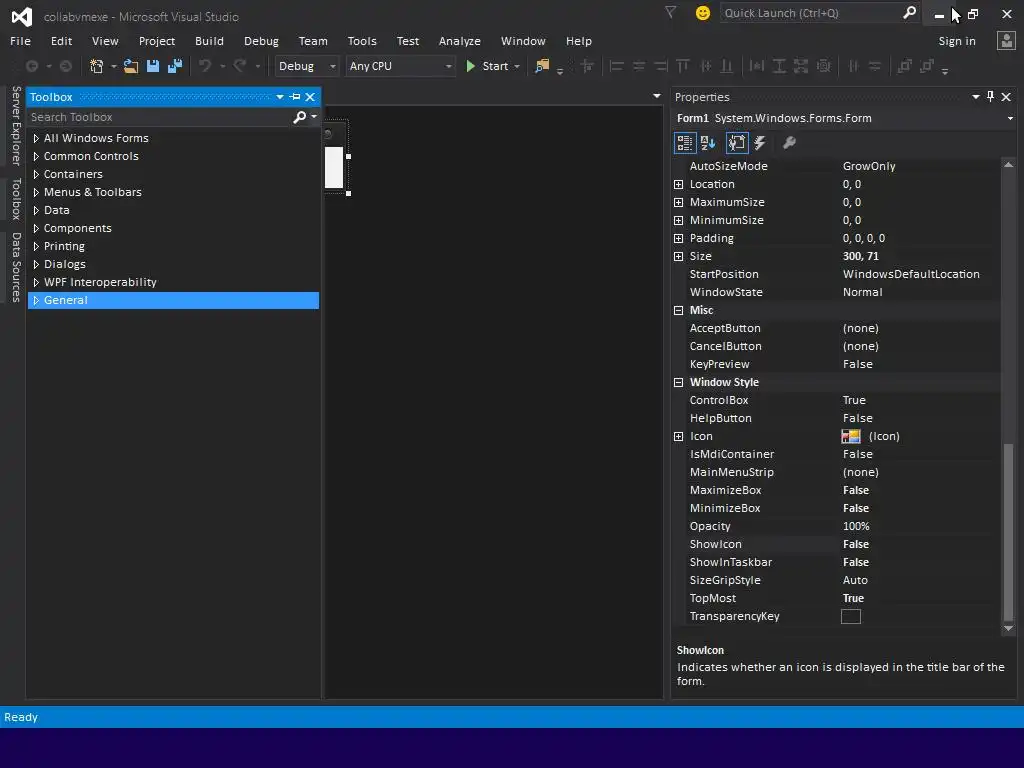Expand the Location property node
Image resolution: width=1024 pixels, height=768 pixels.
tap(679, 184)
